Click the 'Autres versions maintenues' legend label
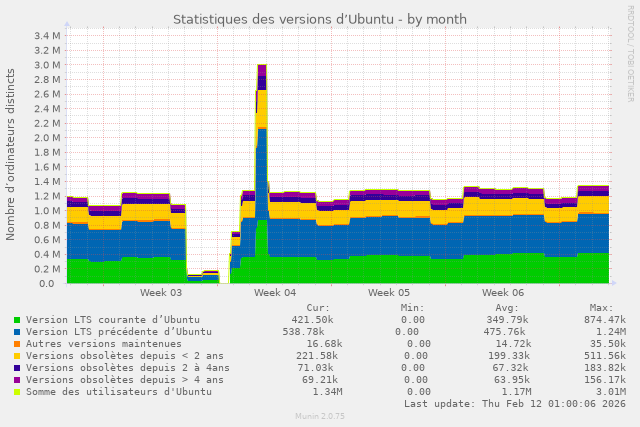This screenshot has width=640, height=427. point(104,344)
